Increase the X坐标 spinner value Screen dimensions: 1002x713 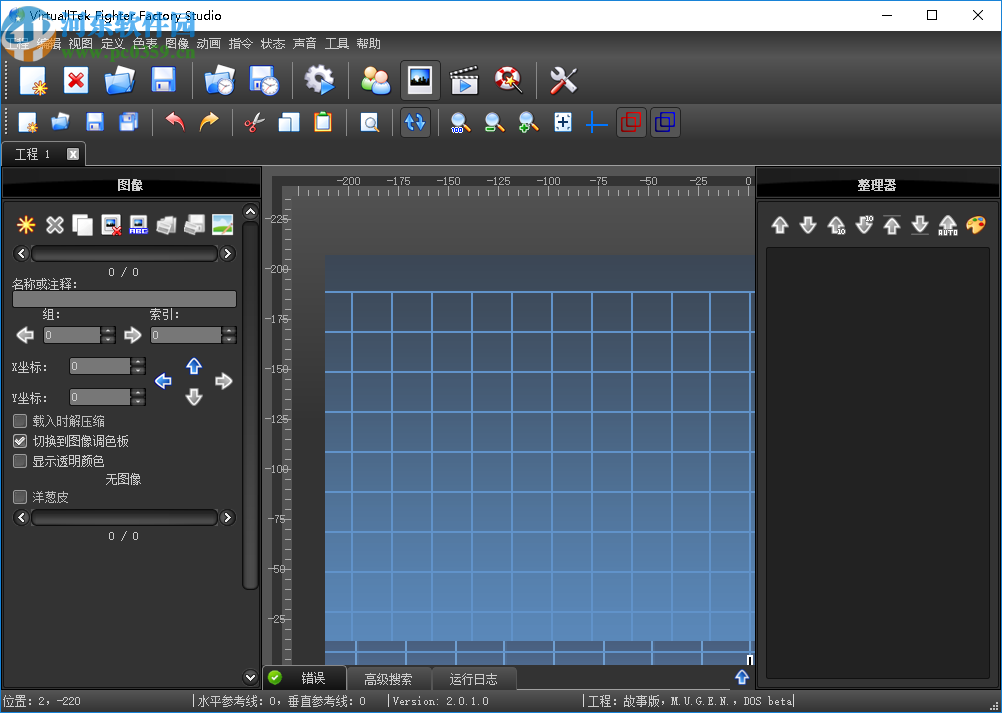point(138,362)
